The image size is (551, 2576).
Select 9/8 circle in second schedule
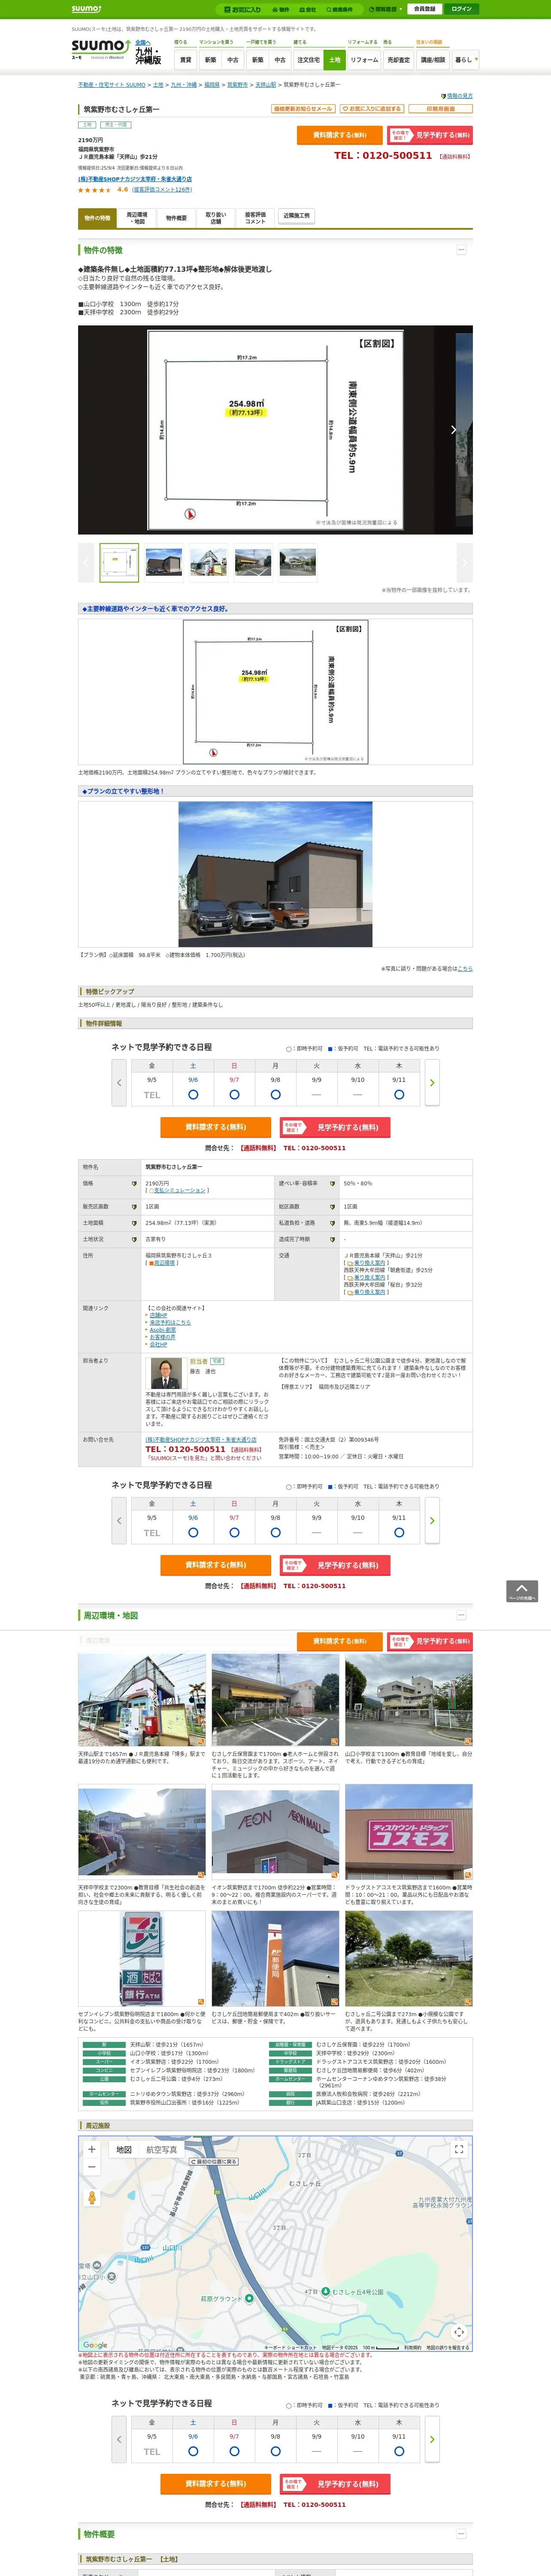point(275,1533)
